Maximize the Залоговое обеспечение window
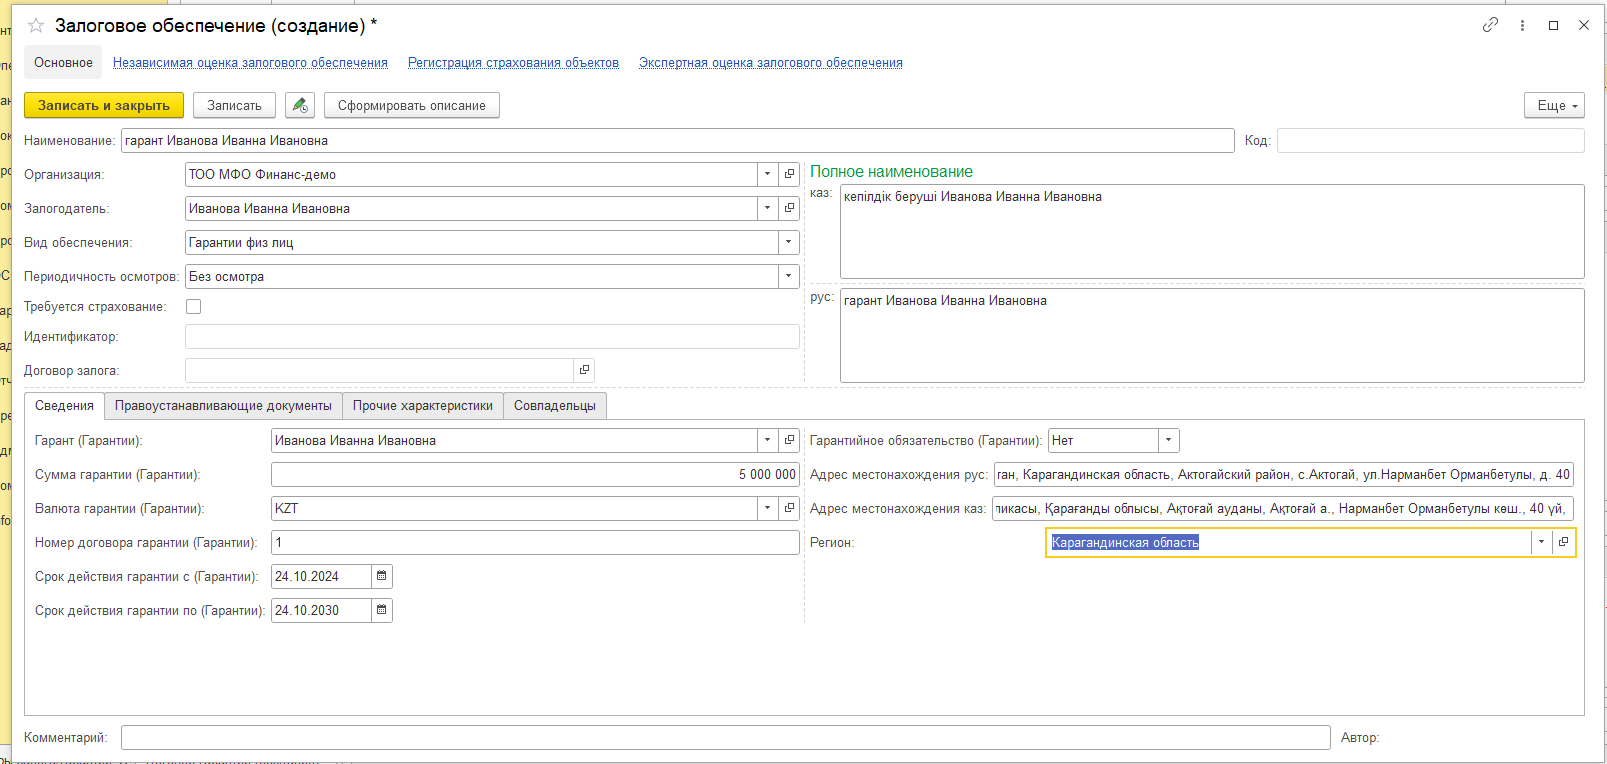 1553,25
